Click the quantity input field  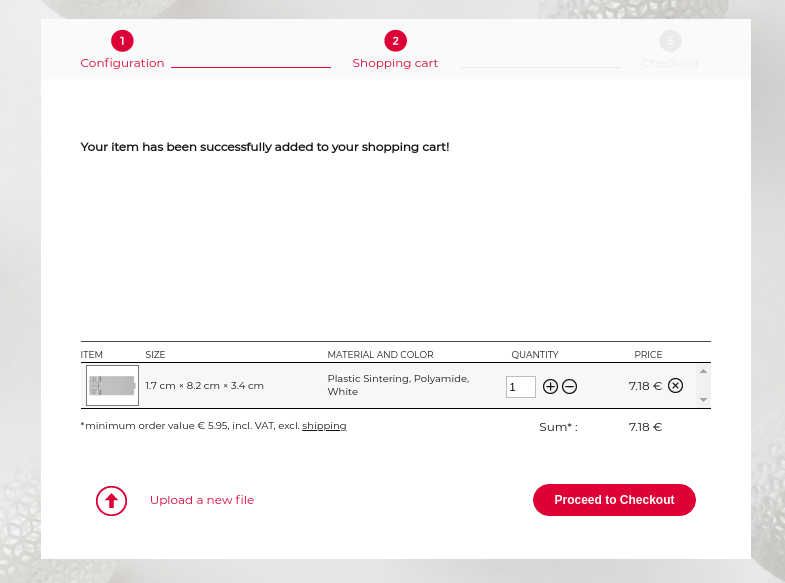[x=521, y=387]
